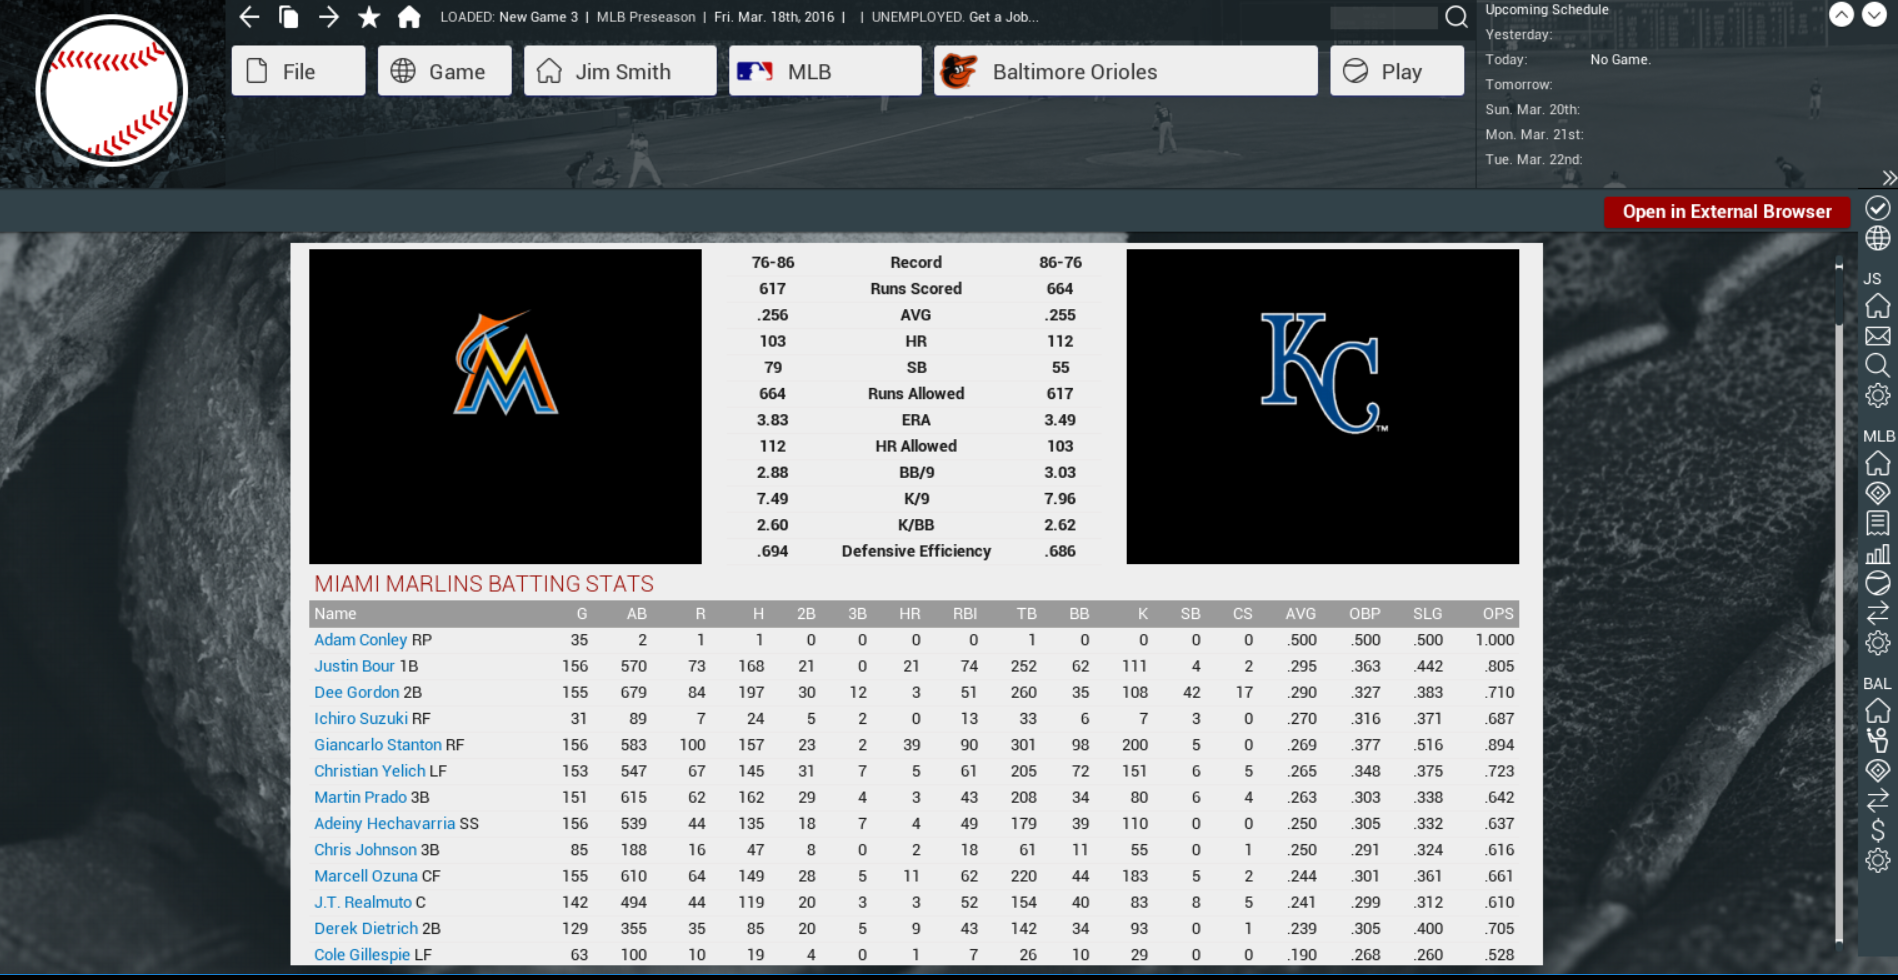Click the Name column header
The width and height of the screenshot is (1898, 980).
335,613
